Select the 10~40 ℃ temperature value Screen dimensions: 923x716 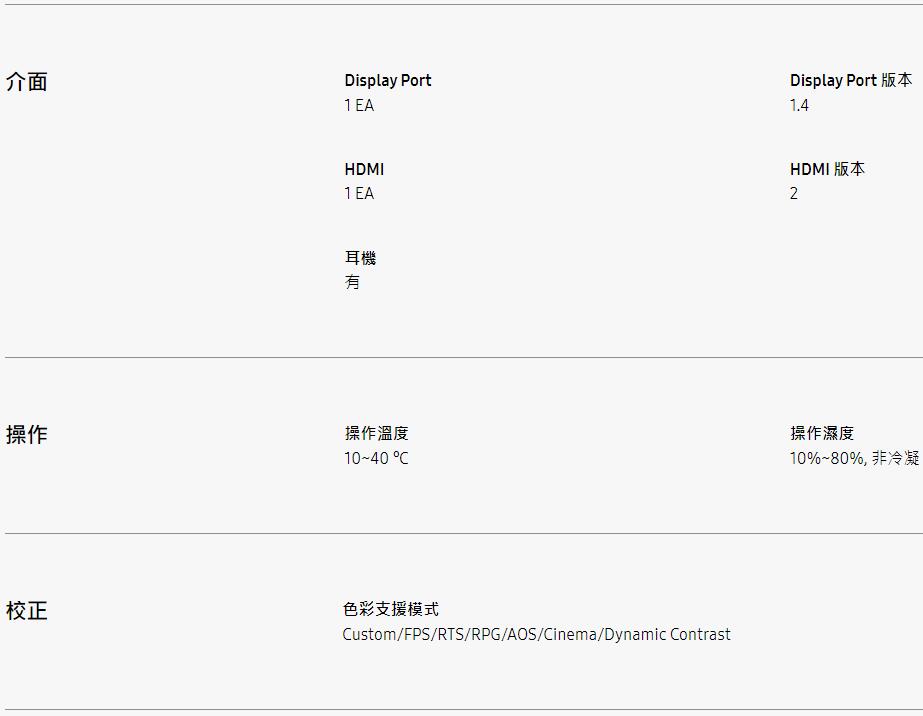[x=376, y=458]
